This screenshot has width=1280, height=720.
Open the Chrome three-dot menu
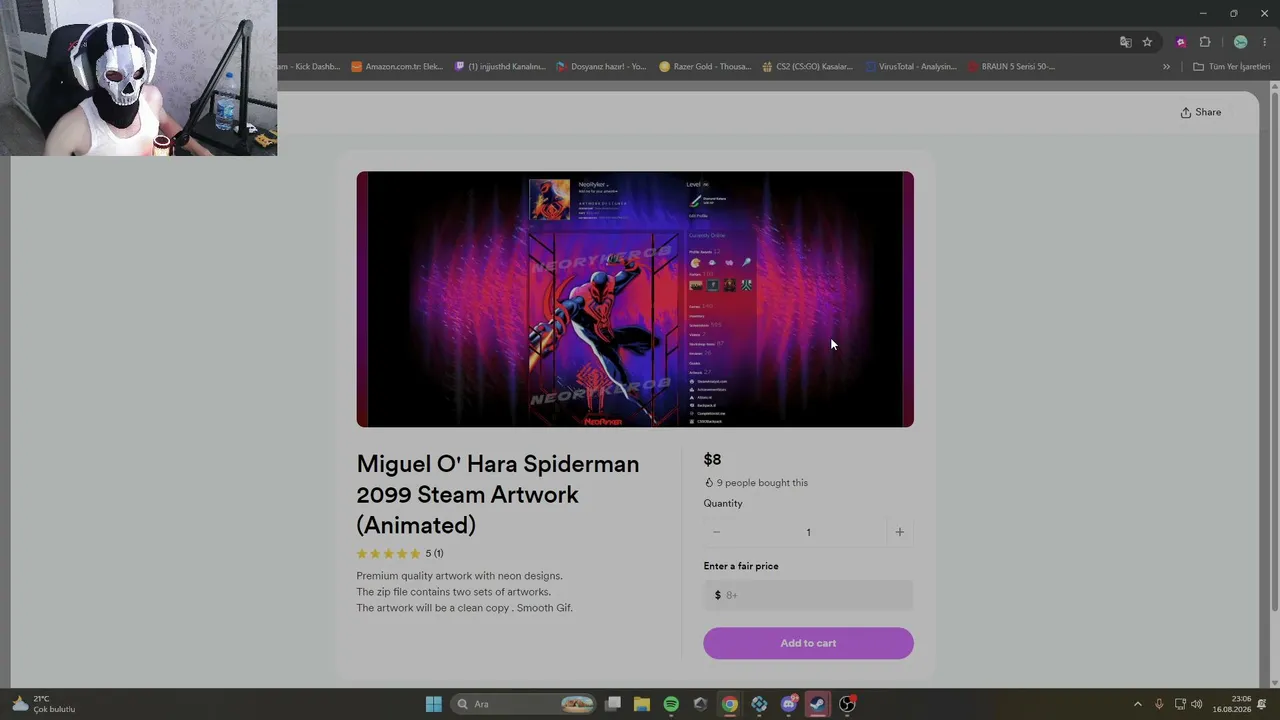click(x=1265, y=42)
